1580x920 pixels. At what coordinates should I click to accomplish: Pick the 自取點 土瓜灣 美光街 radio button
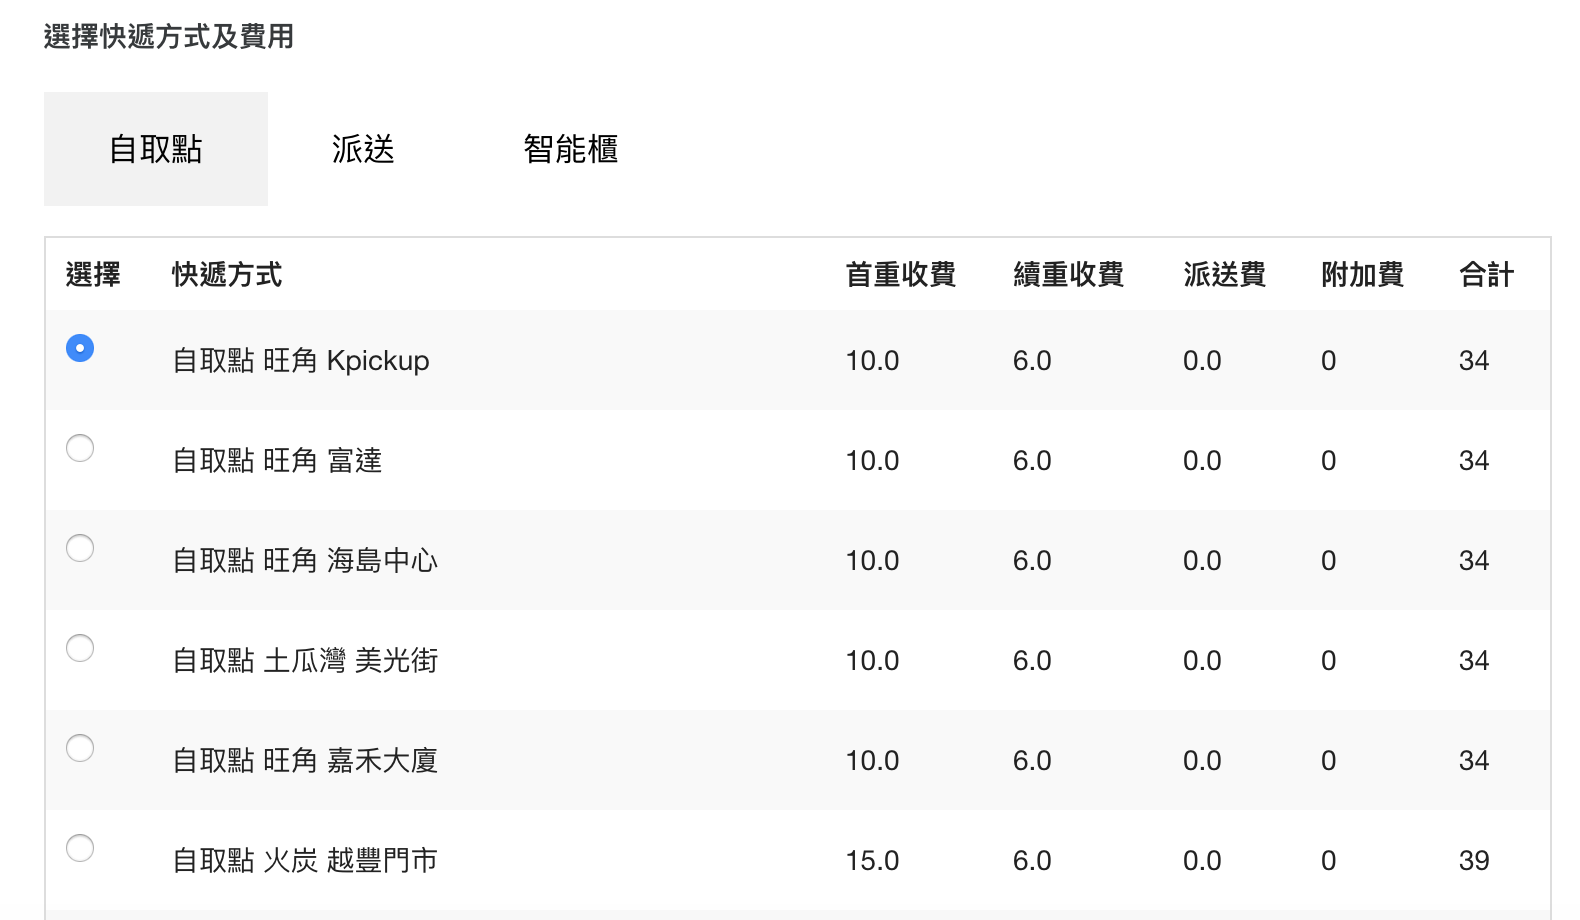(x=80, y=648)
